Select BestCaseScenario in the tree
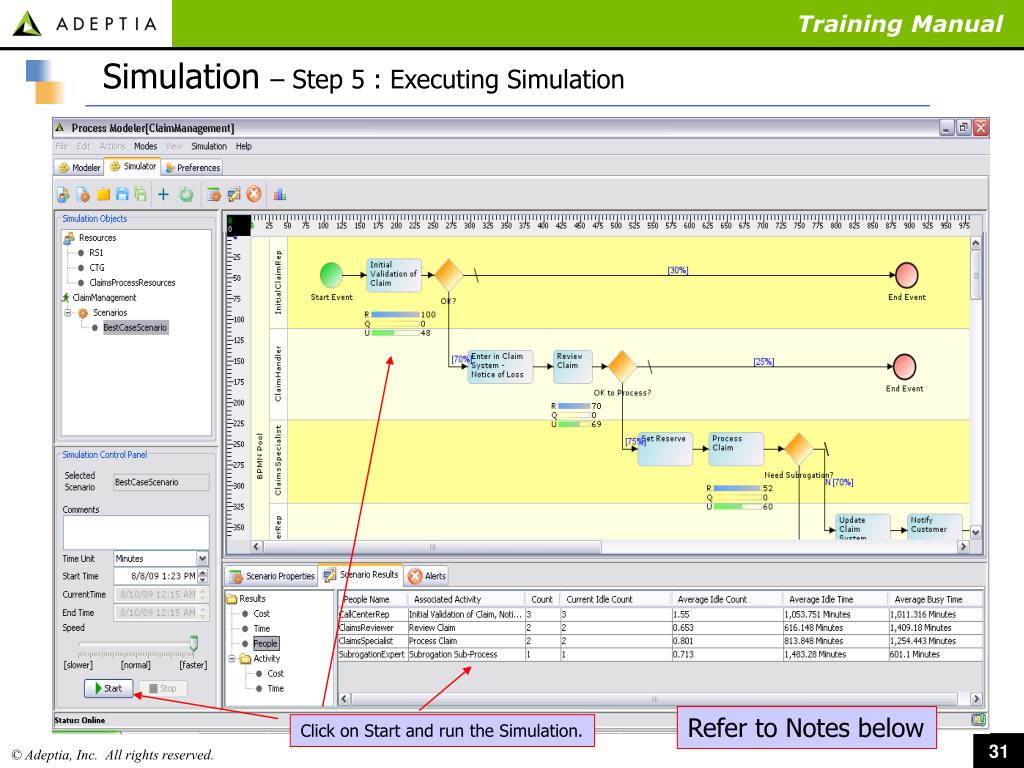Viewport: 1024px width, 768px height. click(135, 328)
